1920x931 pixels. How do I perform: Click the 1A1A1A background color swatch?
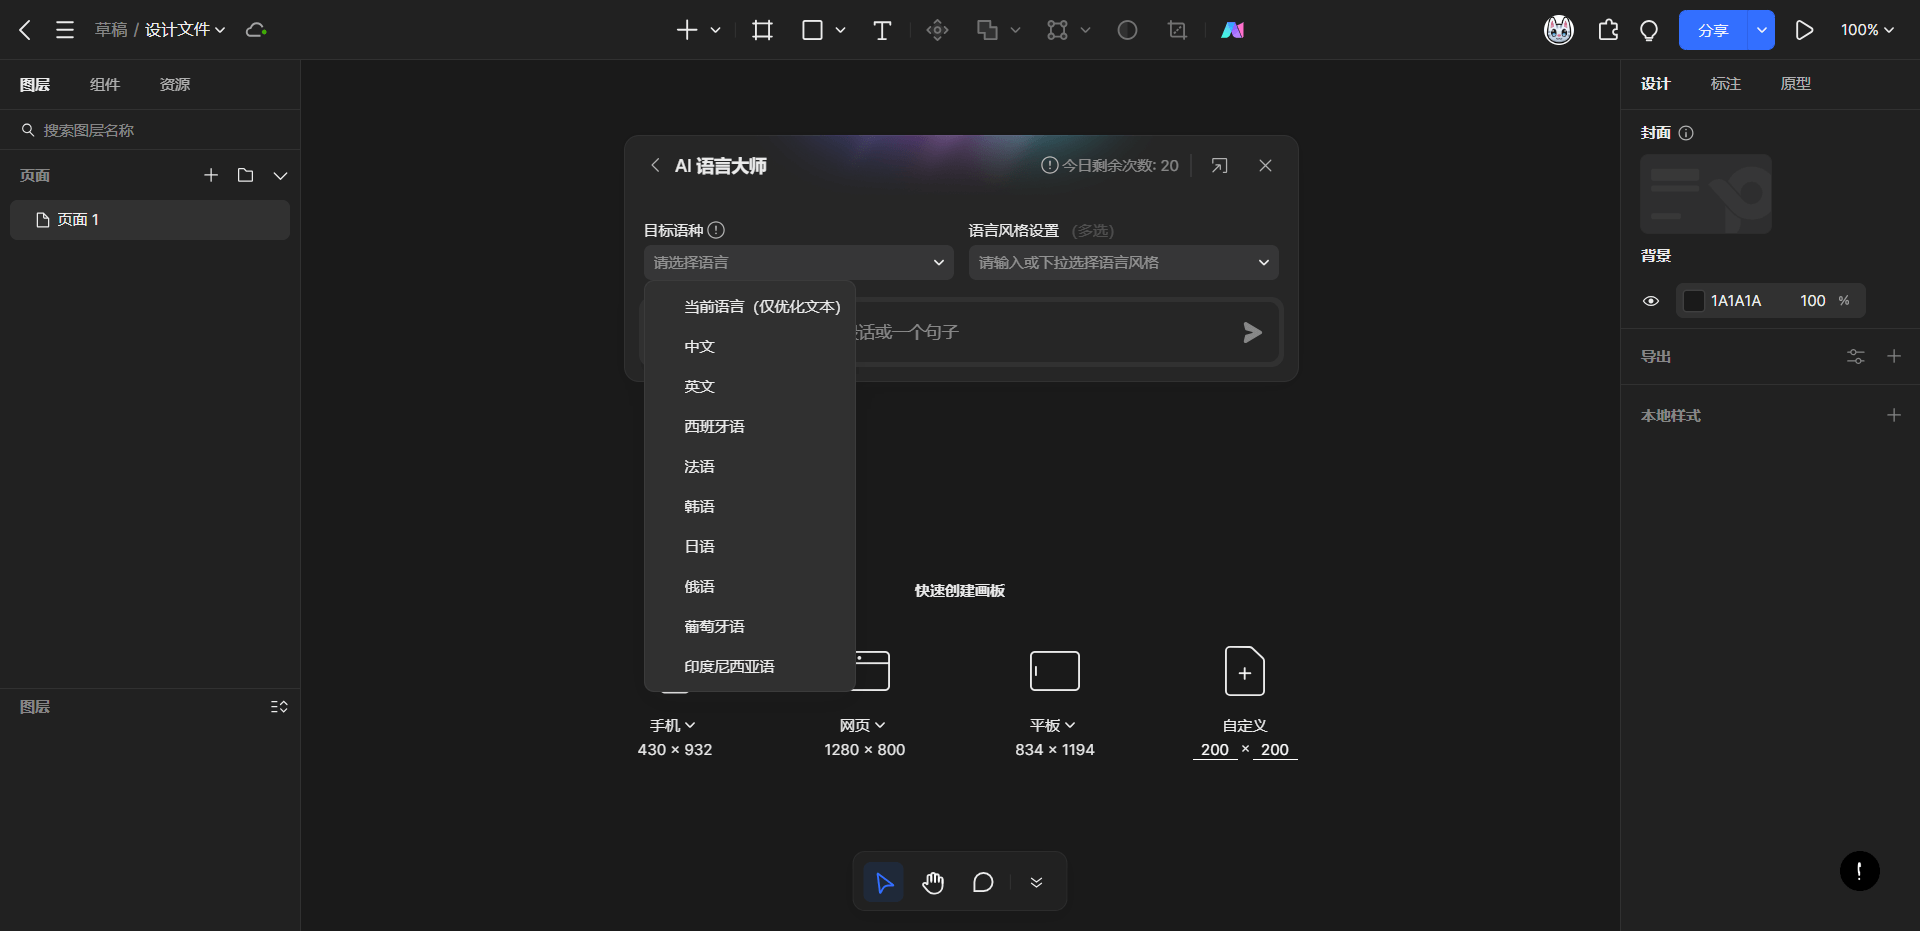(1694, 300)
